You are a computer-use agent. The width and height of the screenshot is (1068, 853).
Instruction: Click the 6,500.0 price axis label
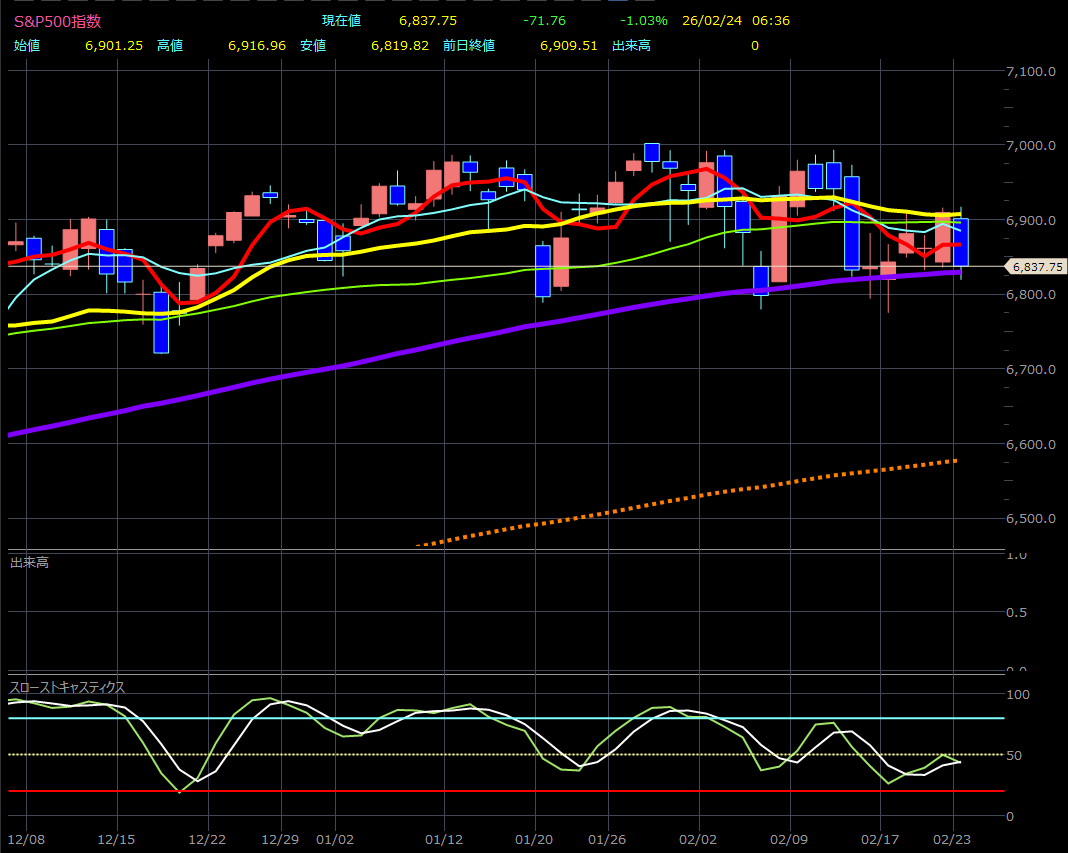pyautogui.click(x=1031, y=519)
